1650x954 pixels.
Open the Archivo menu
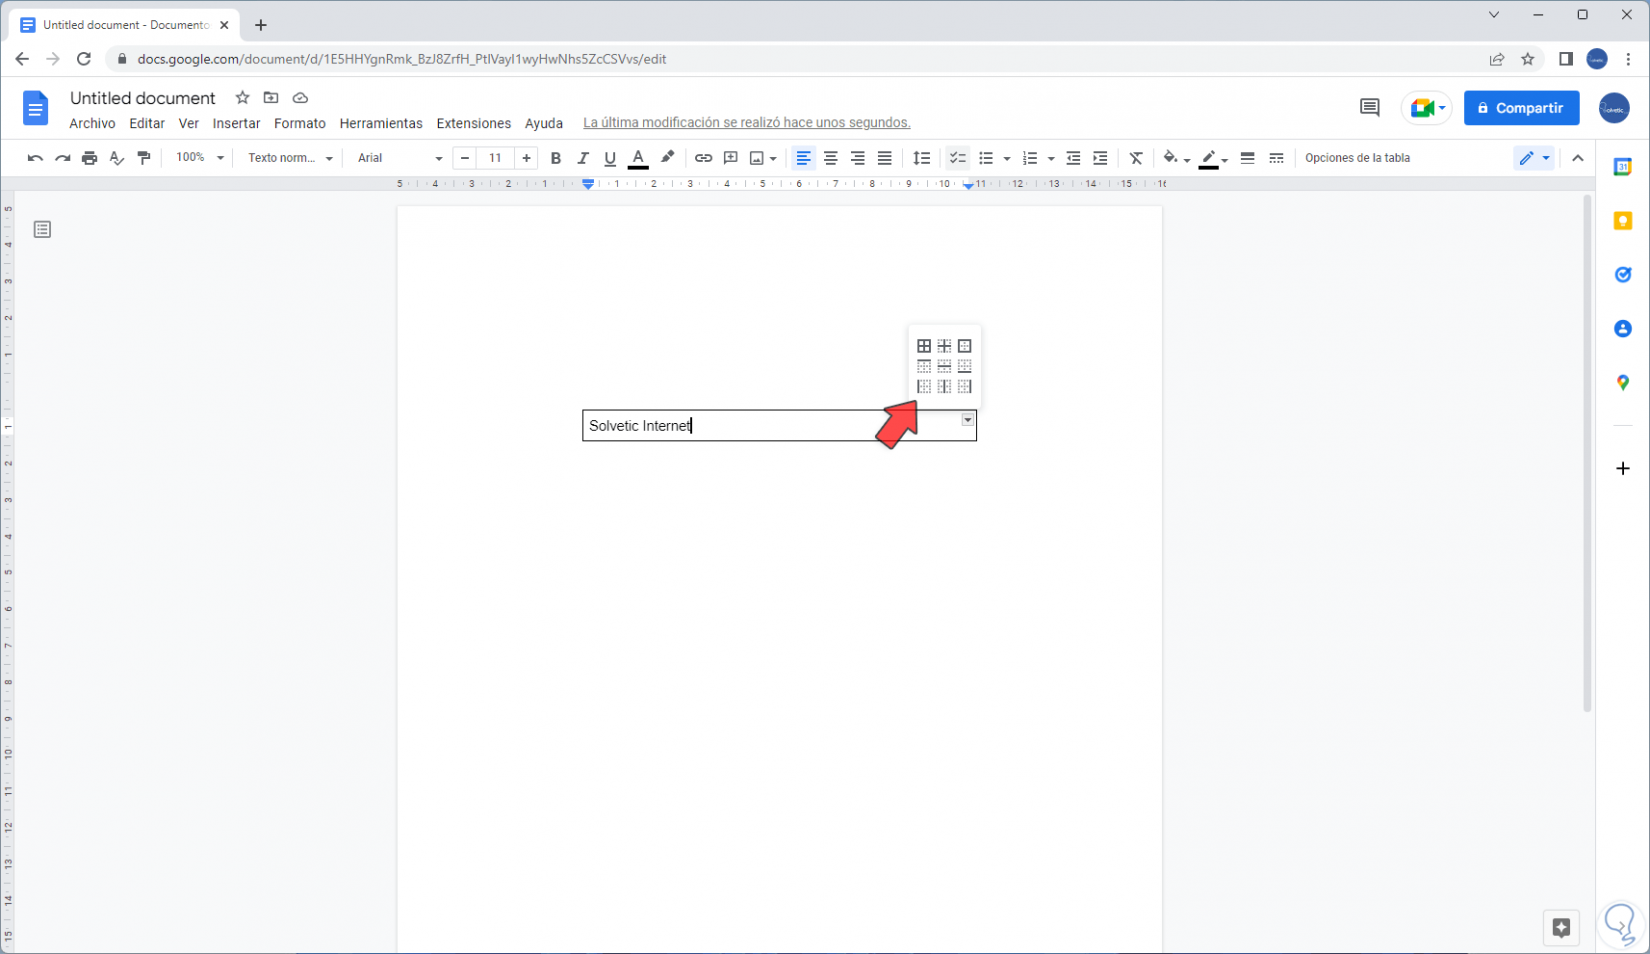point(92,123)
